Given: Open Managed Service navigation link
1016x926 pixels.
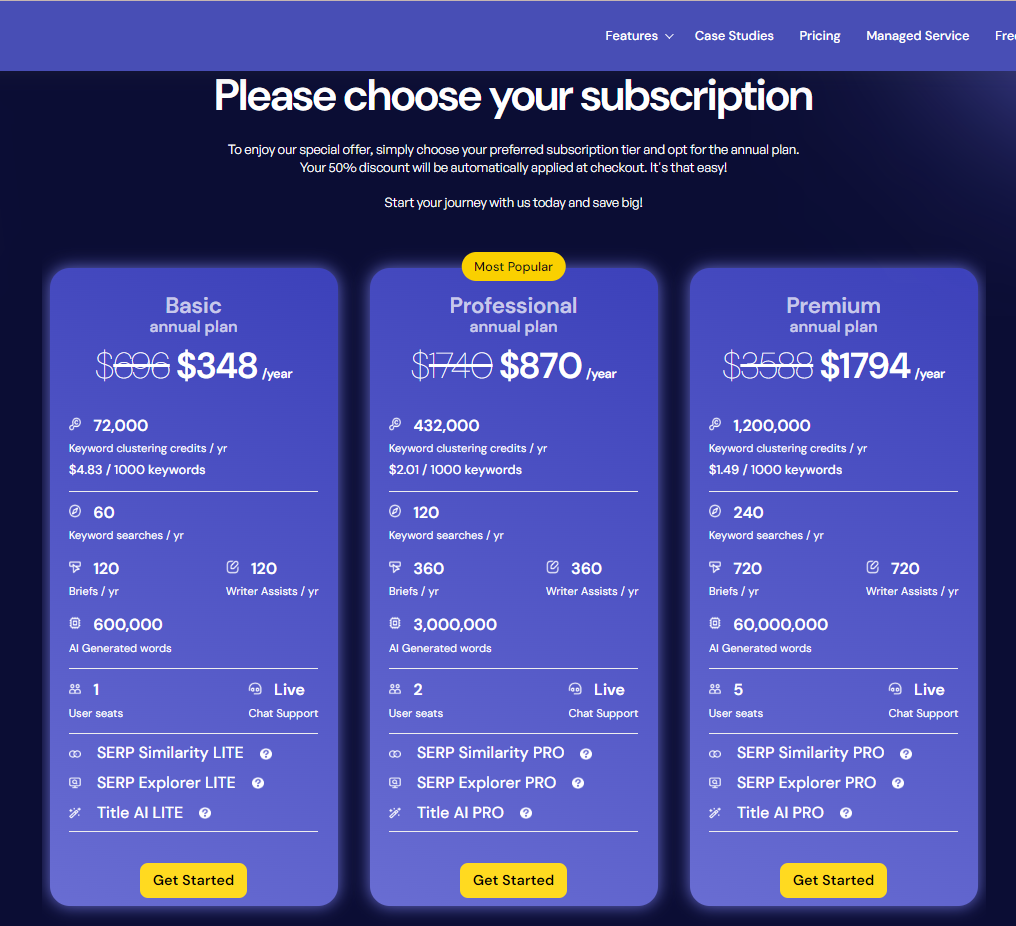Looking at the screenshot, I should pos(917,36).
